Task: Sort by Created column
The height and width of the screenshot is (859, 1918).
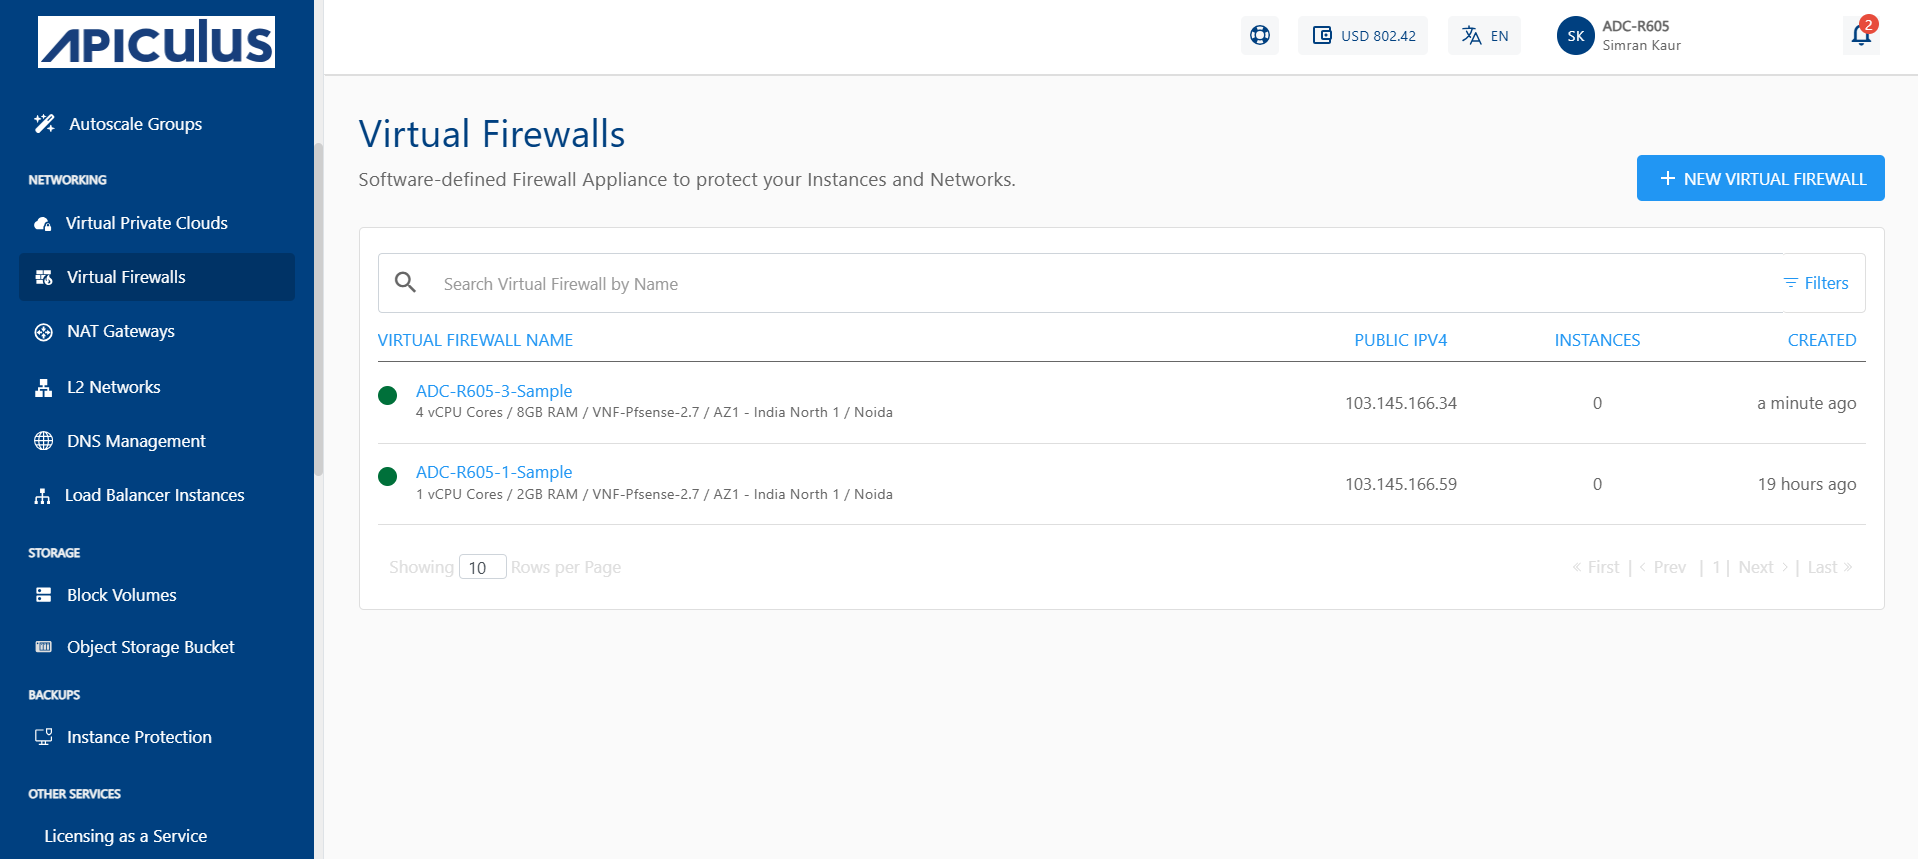Action: pos(1822,340)
